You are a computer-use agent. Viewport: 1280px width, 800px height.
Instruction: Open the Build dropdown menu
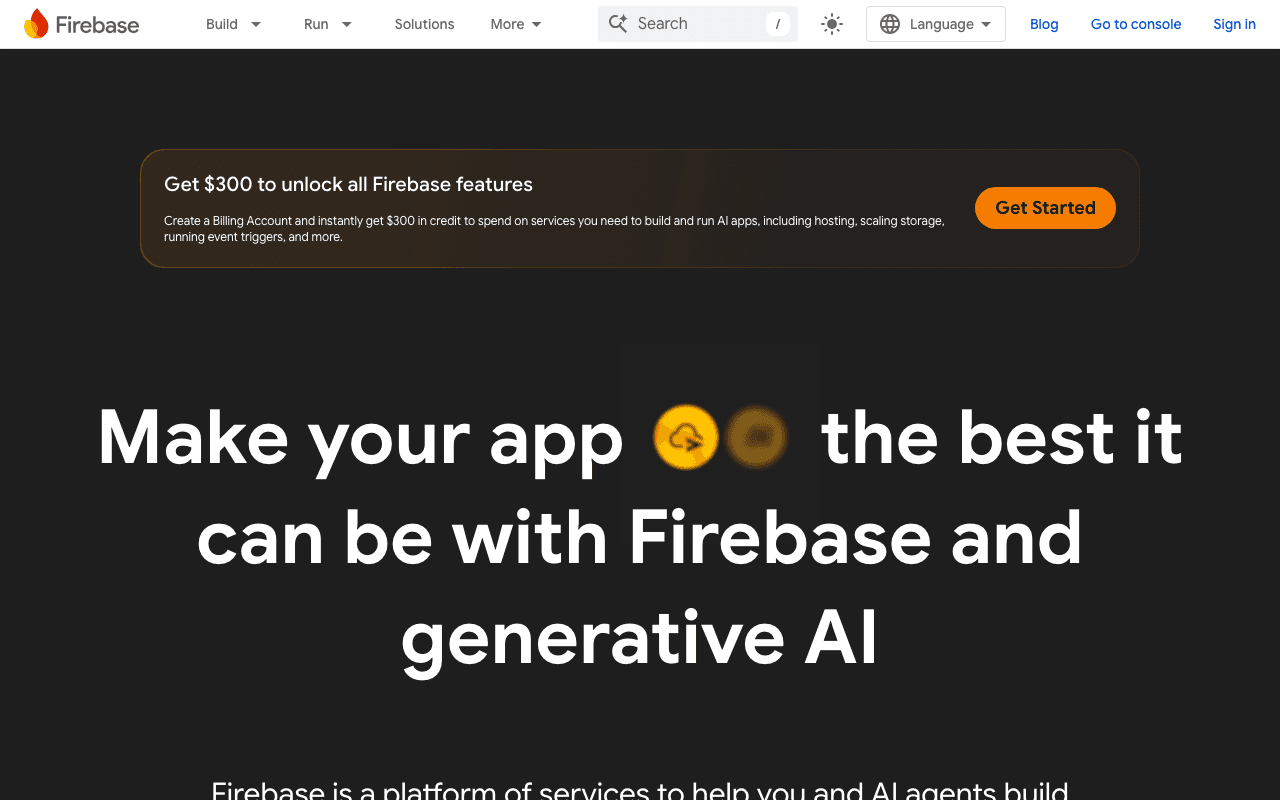234,24
